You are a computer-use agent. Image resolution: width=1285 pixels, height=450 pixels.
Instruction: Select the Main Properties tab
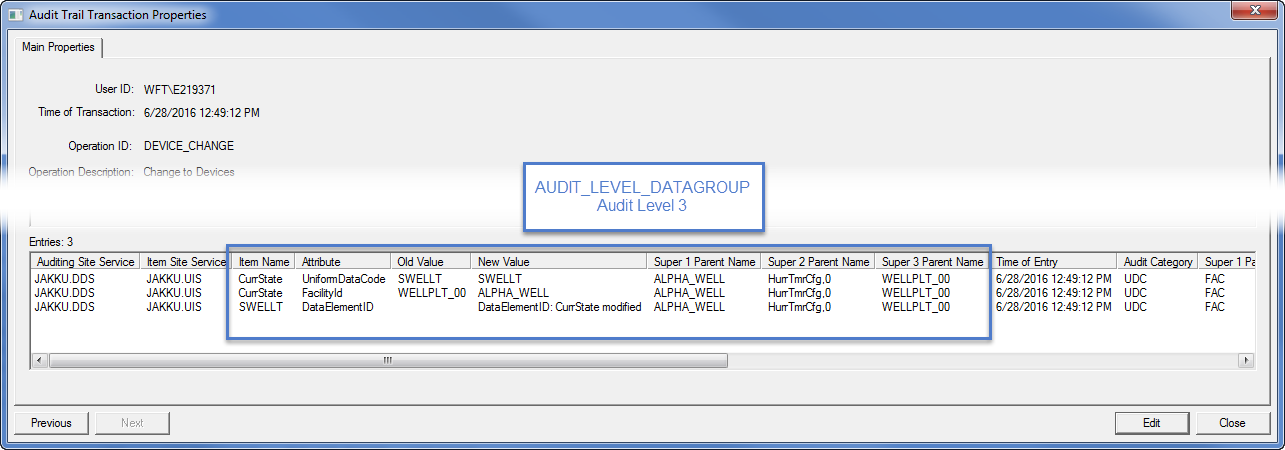(x=58, y=47)
